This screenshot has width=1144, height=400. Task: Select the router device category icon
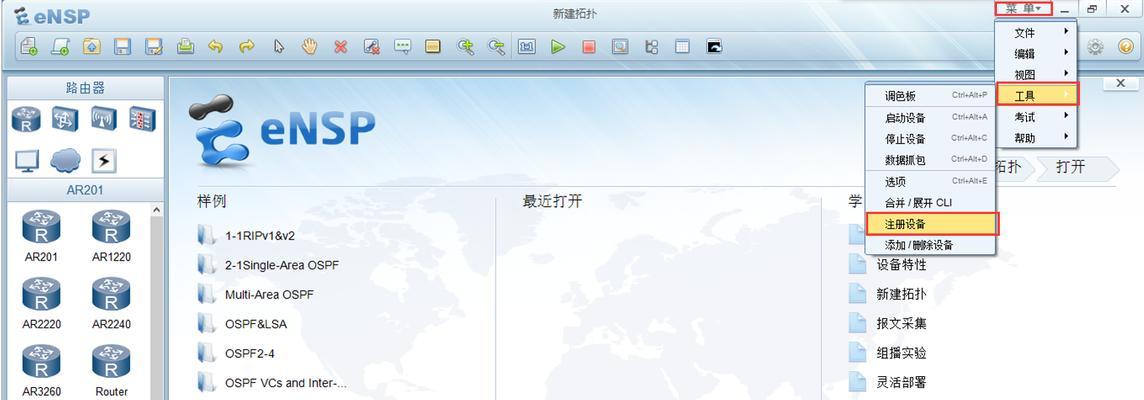[26, 119]
